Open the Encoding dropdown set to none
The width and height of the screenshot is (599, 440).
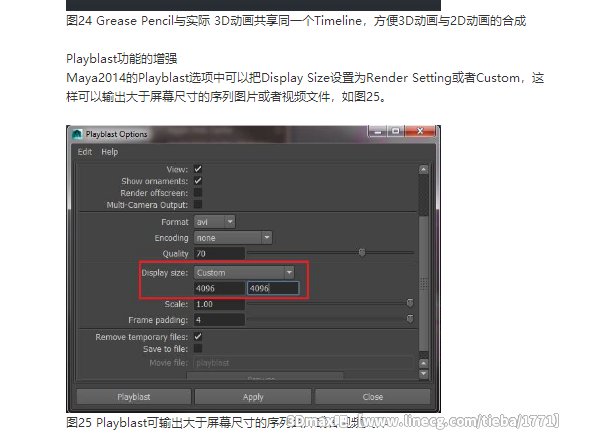[x=233, y=238]
